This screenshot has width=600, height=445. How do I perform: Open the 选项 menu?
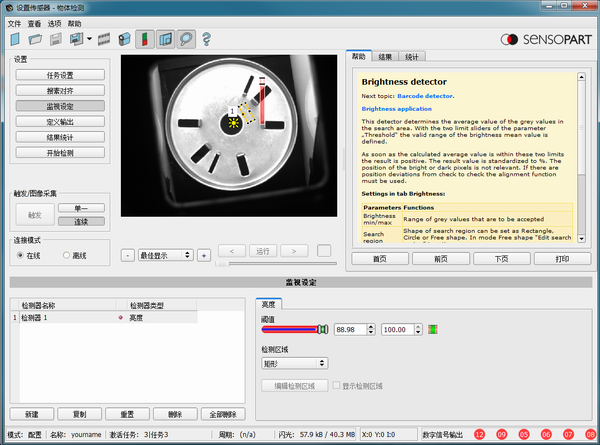tap(55, 22)
